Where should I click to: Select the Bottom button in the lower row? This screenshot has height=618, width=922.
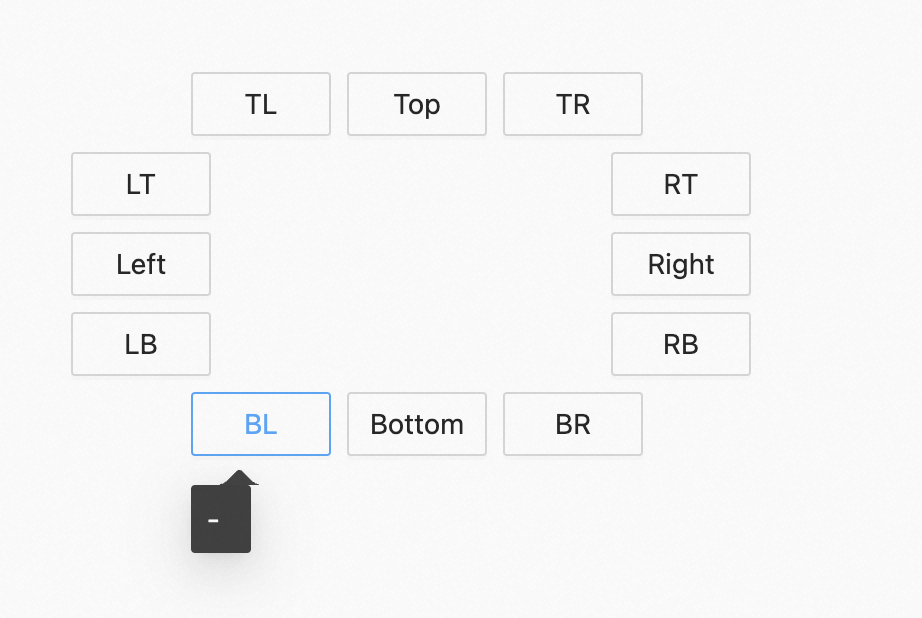point(416,424)
